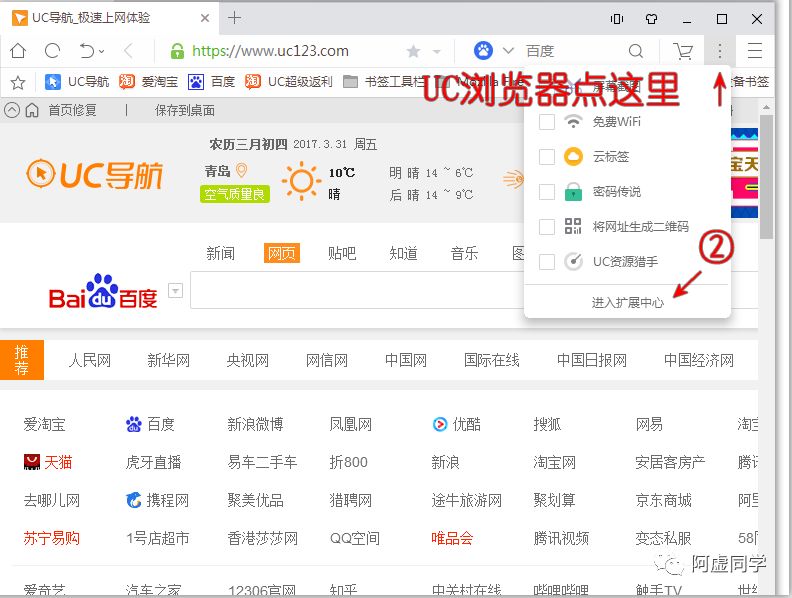Open 百度 bookmark in bookmarks bar
The width and height of the screenshot is (792, 598).
211,82
